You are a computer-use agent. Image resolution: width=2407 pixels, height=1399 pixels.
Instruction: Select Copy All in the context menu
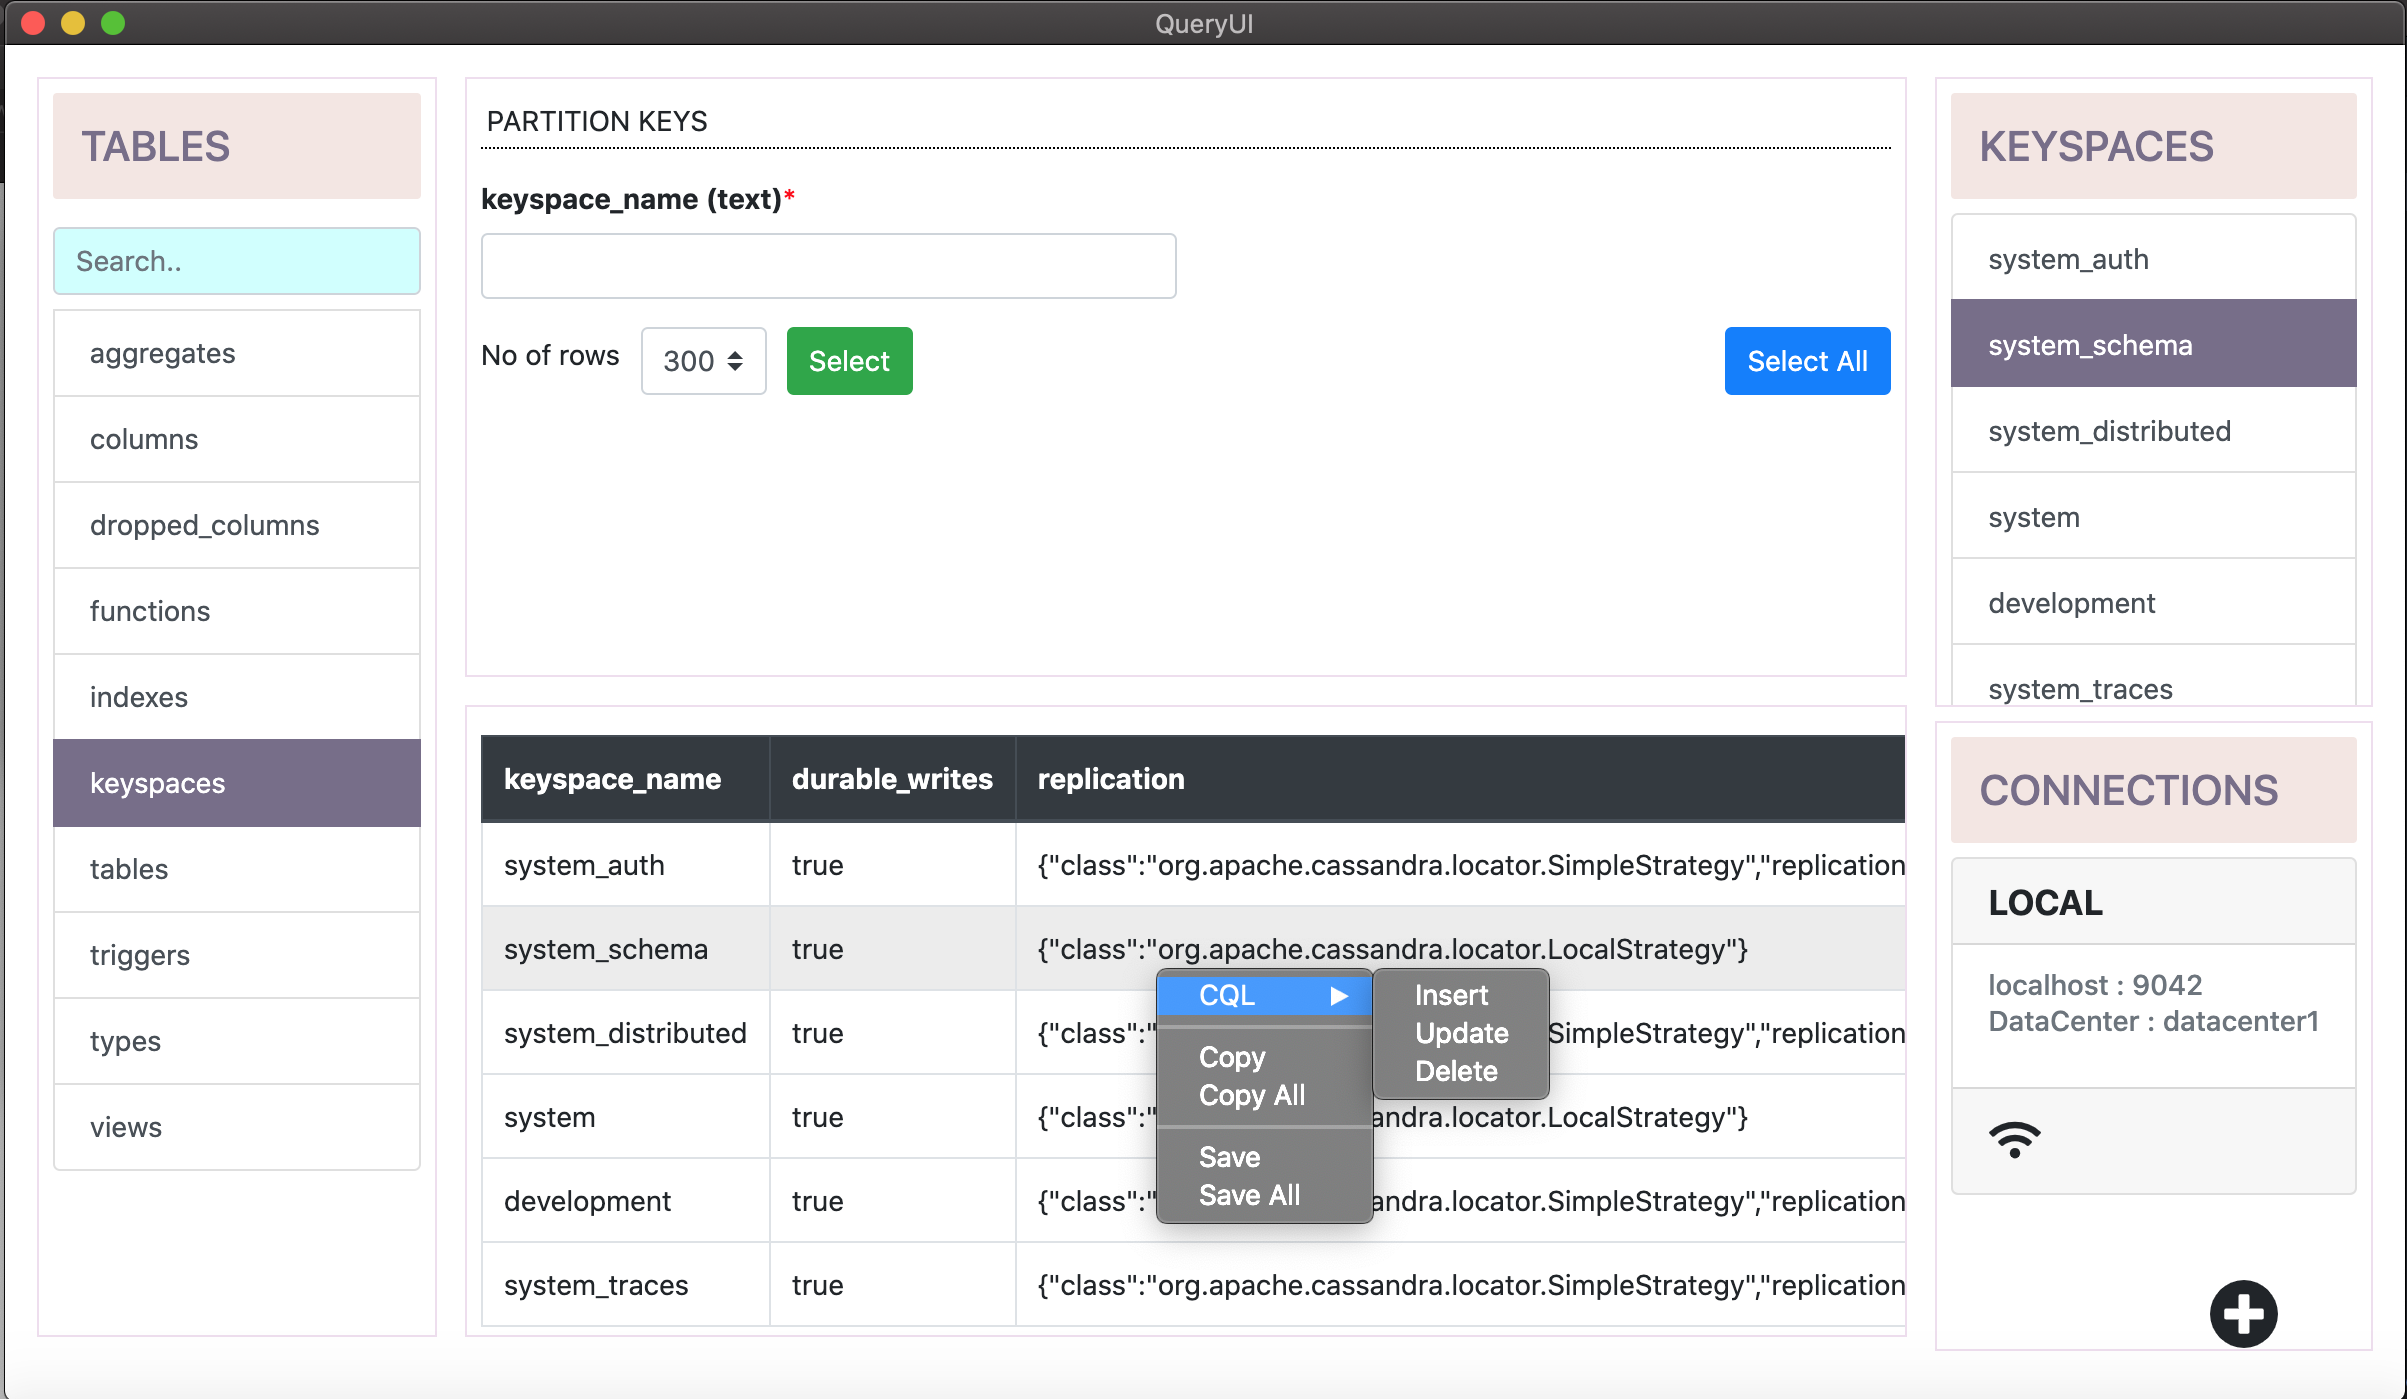(1251, 1095)
